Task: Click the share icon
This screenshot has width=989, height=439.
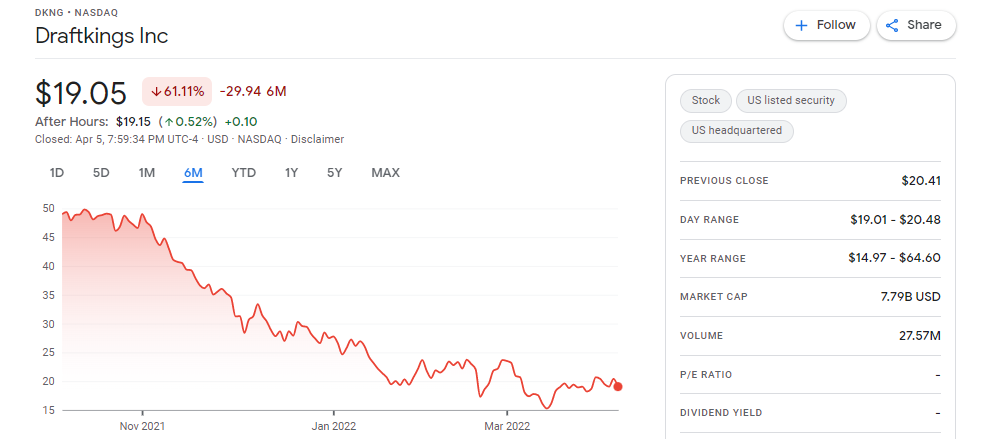Action: pyautogui.click(x=892, y=25)
